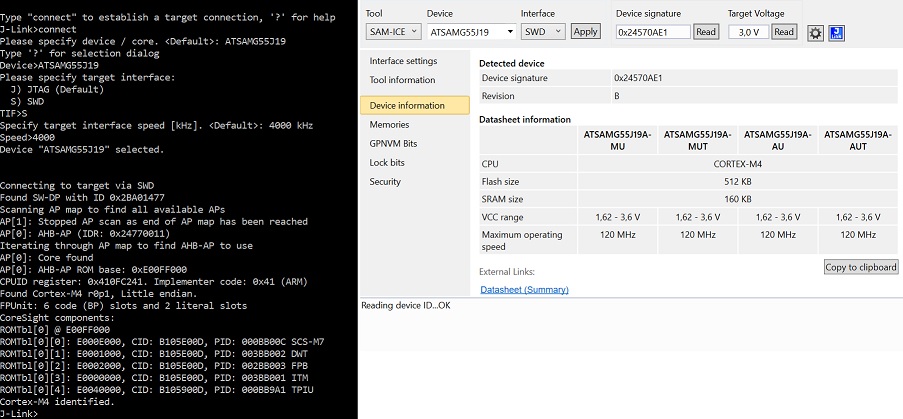Viewport: 903px width, 419px height.
Task: Click the VCC range row label
Action: tap(502, 217)
